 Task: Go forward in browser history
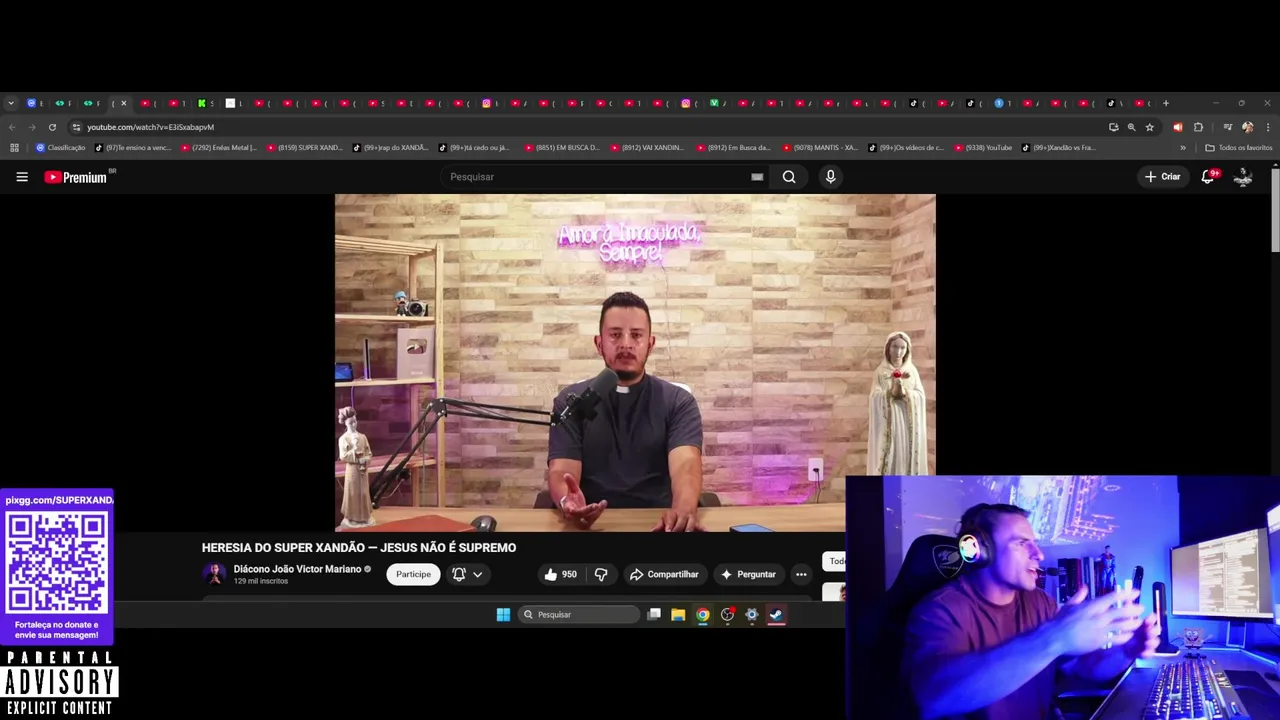32,127
